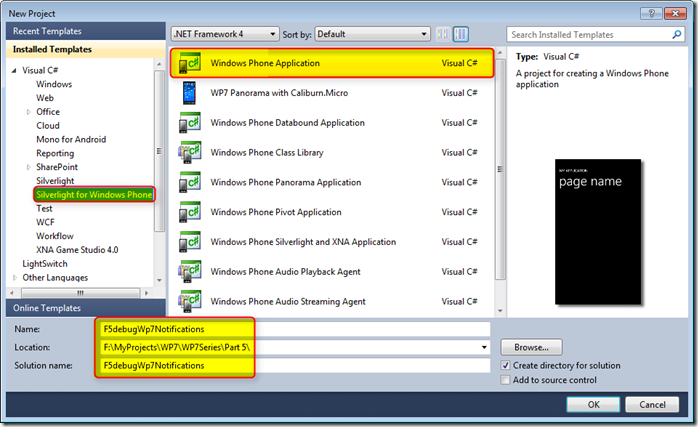This screenshot has width=698, height=427.
Task: Click the phone page name preview thumbnail
Action: click(598, 232)
